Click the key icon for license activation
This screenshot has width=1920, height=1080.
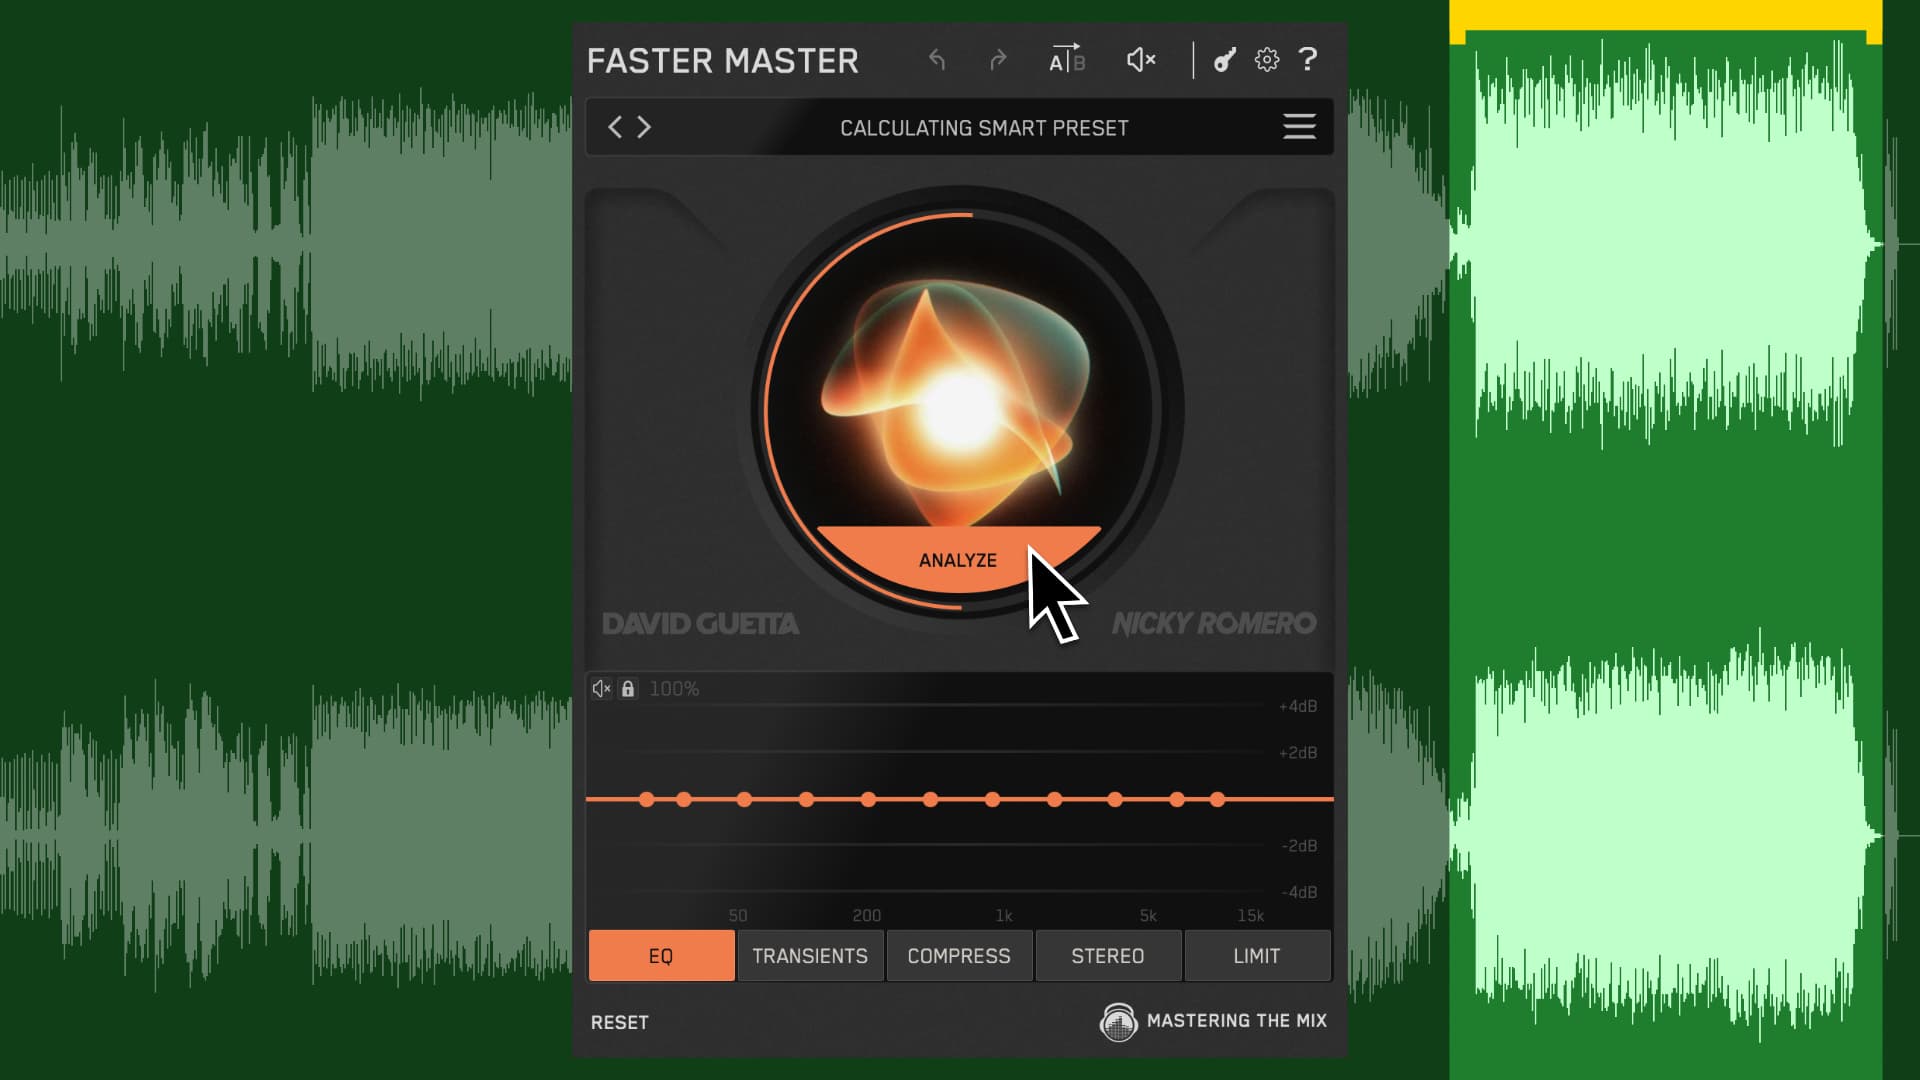tap(1224, 60)
